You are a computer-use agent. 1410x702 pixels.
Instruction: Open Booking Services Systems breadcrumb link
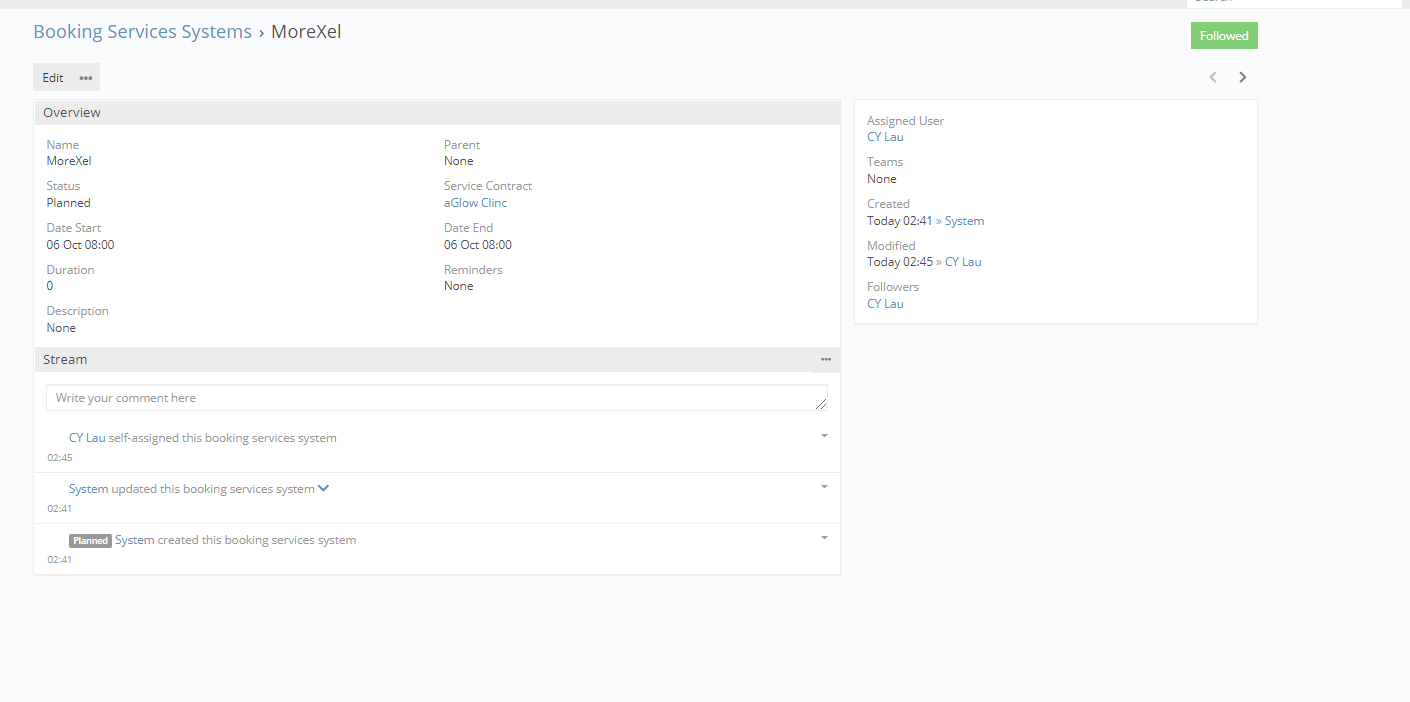142,32
